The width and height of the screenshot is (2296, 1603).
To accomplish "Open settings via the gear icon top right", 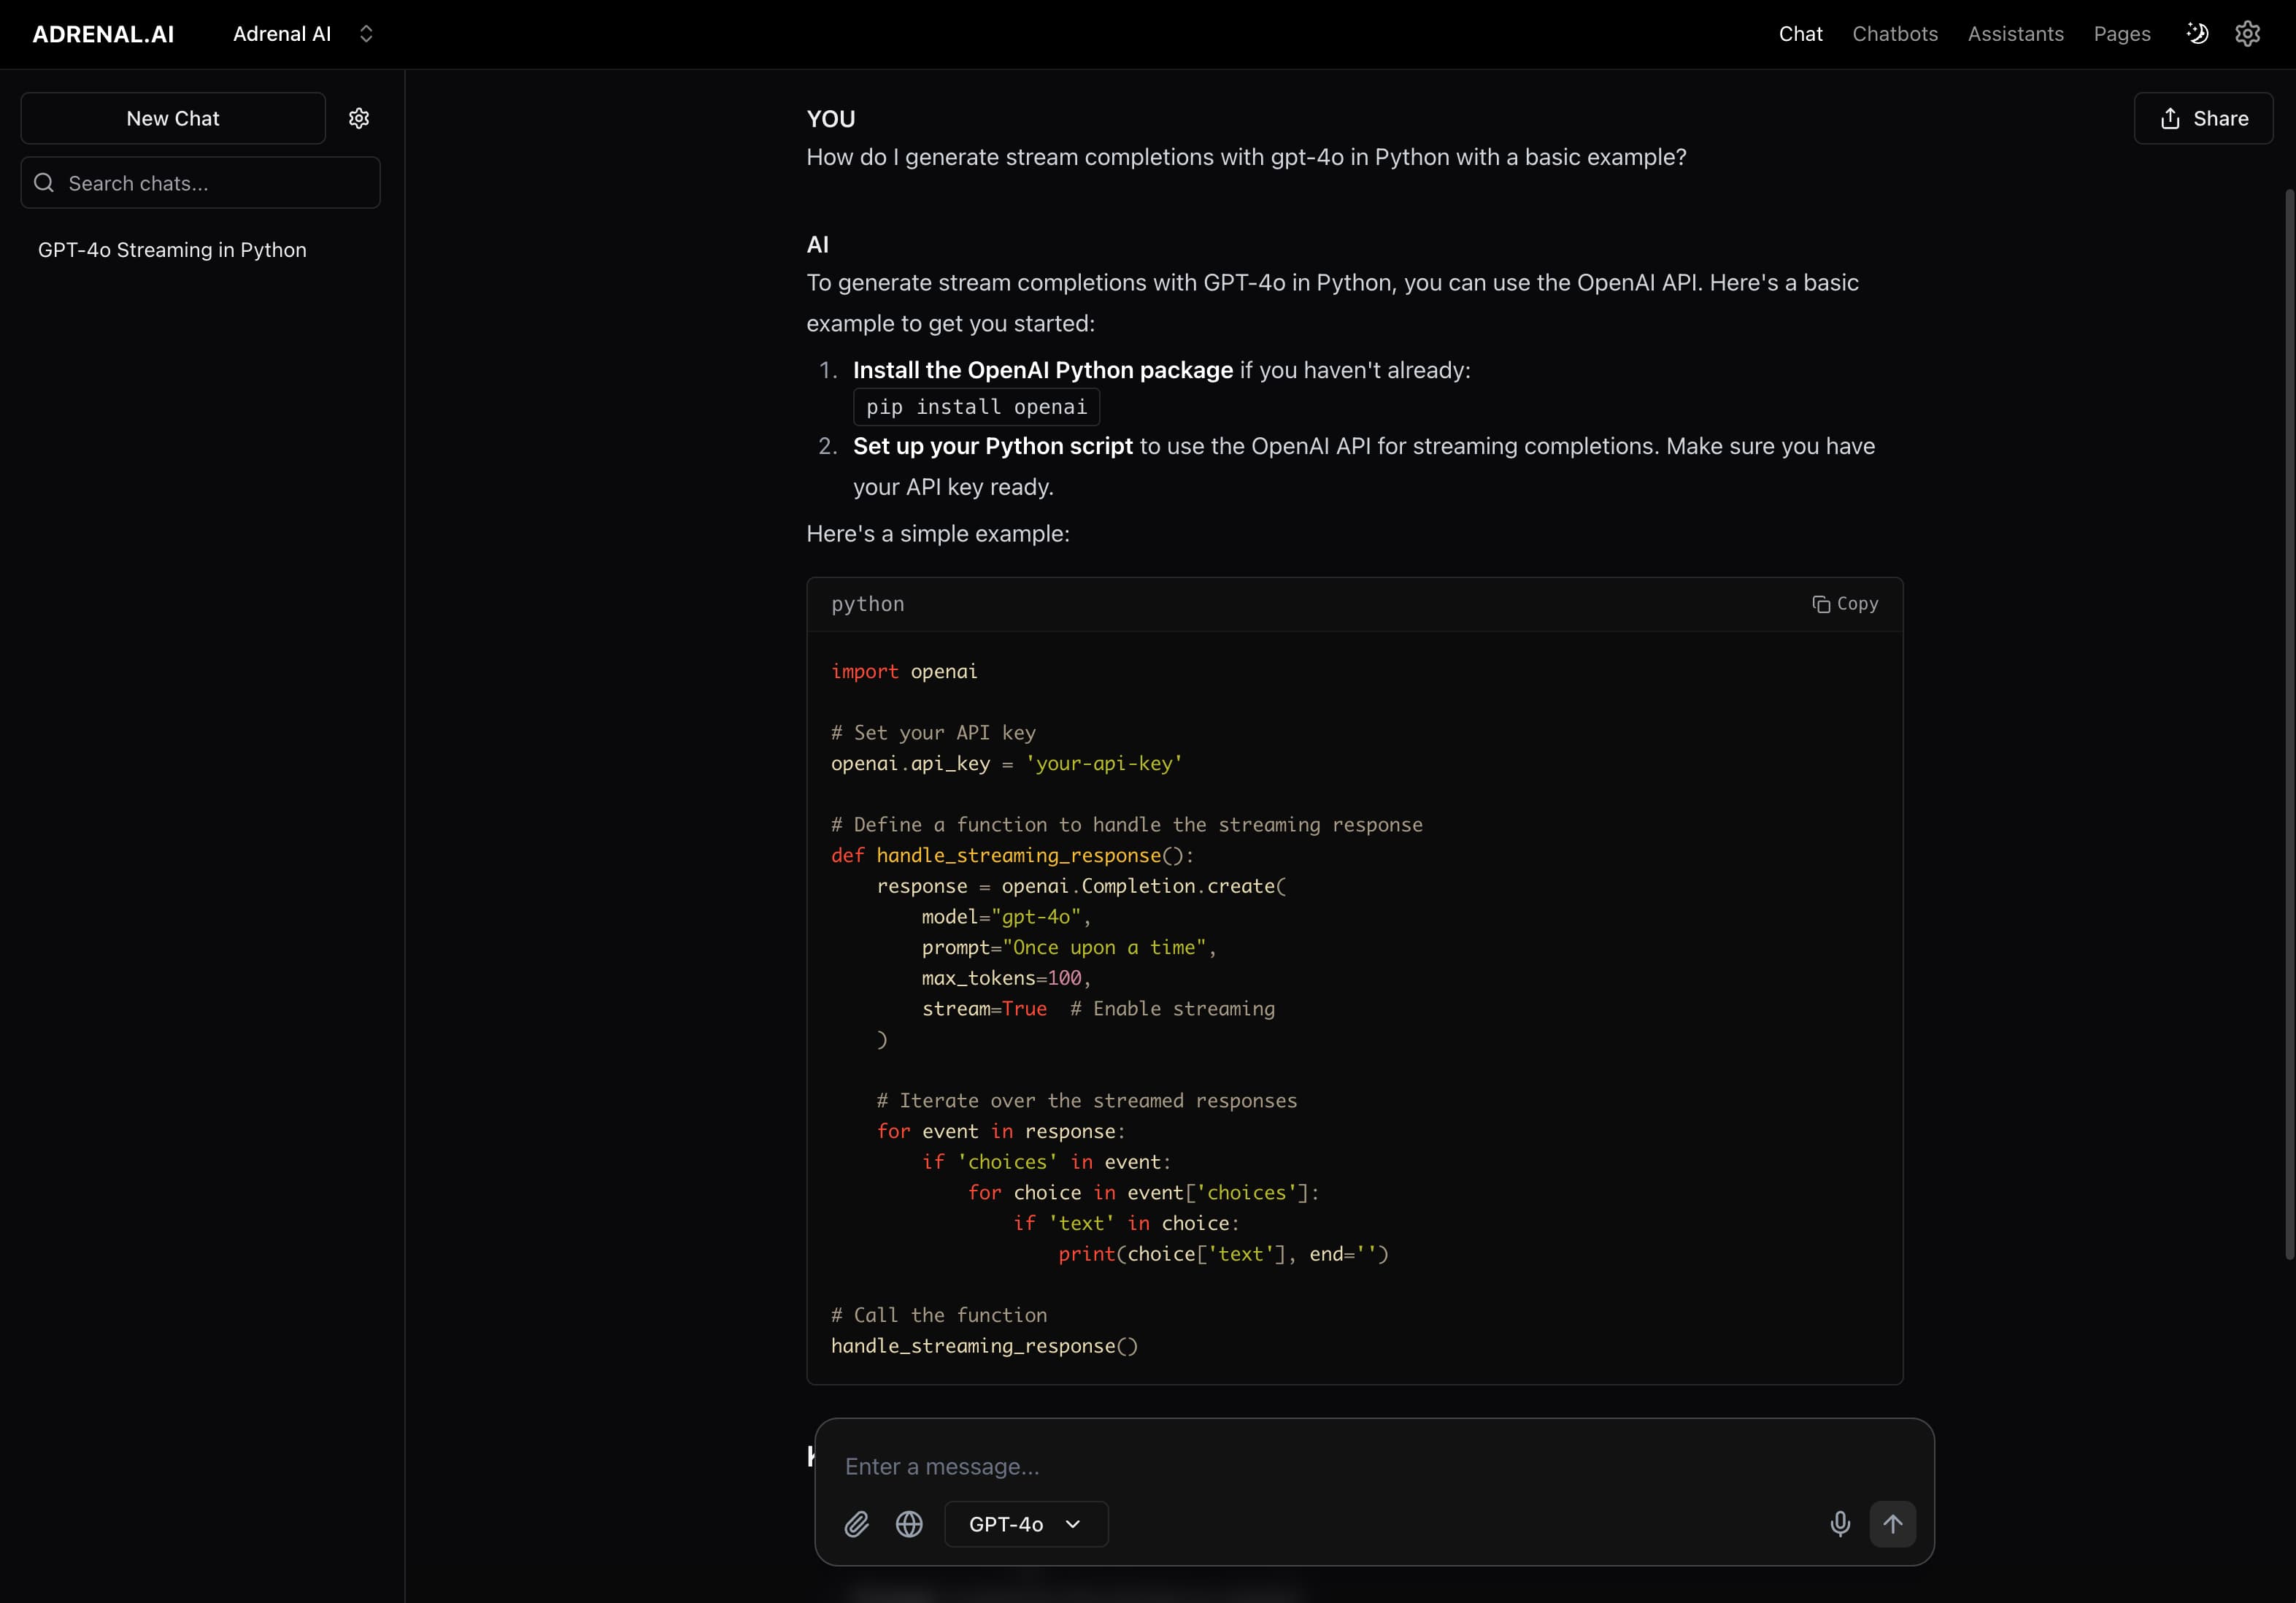I will [x=2247, y=33].
